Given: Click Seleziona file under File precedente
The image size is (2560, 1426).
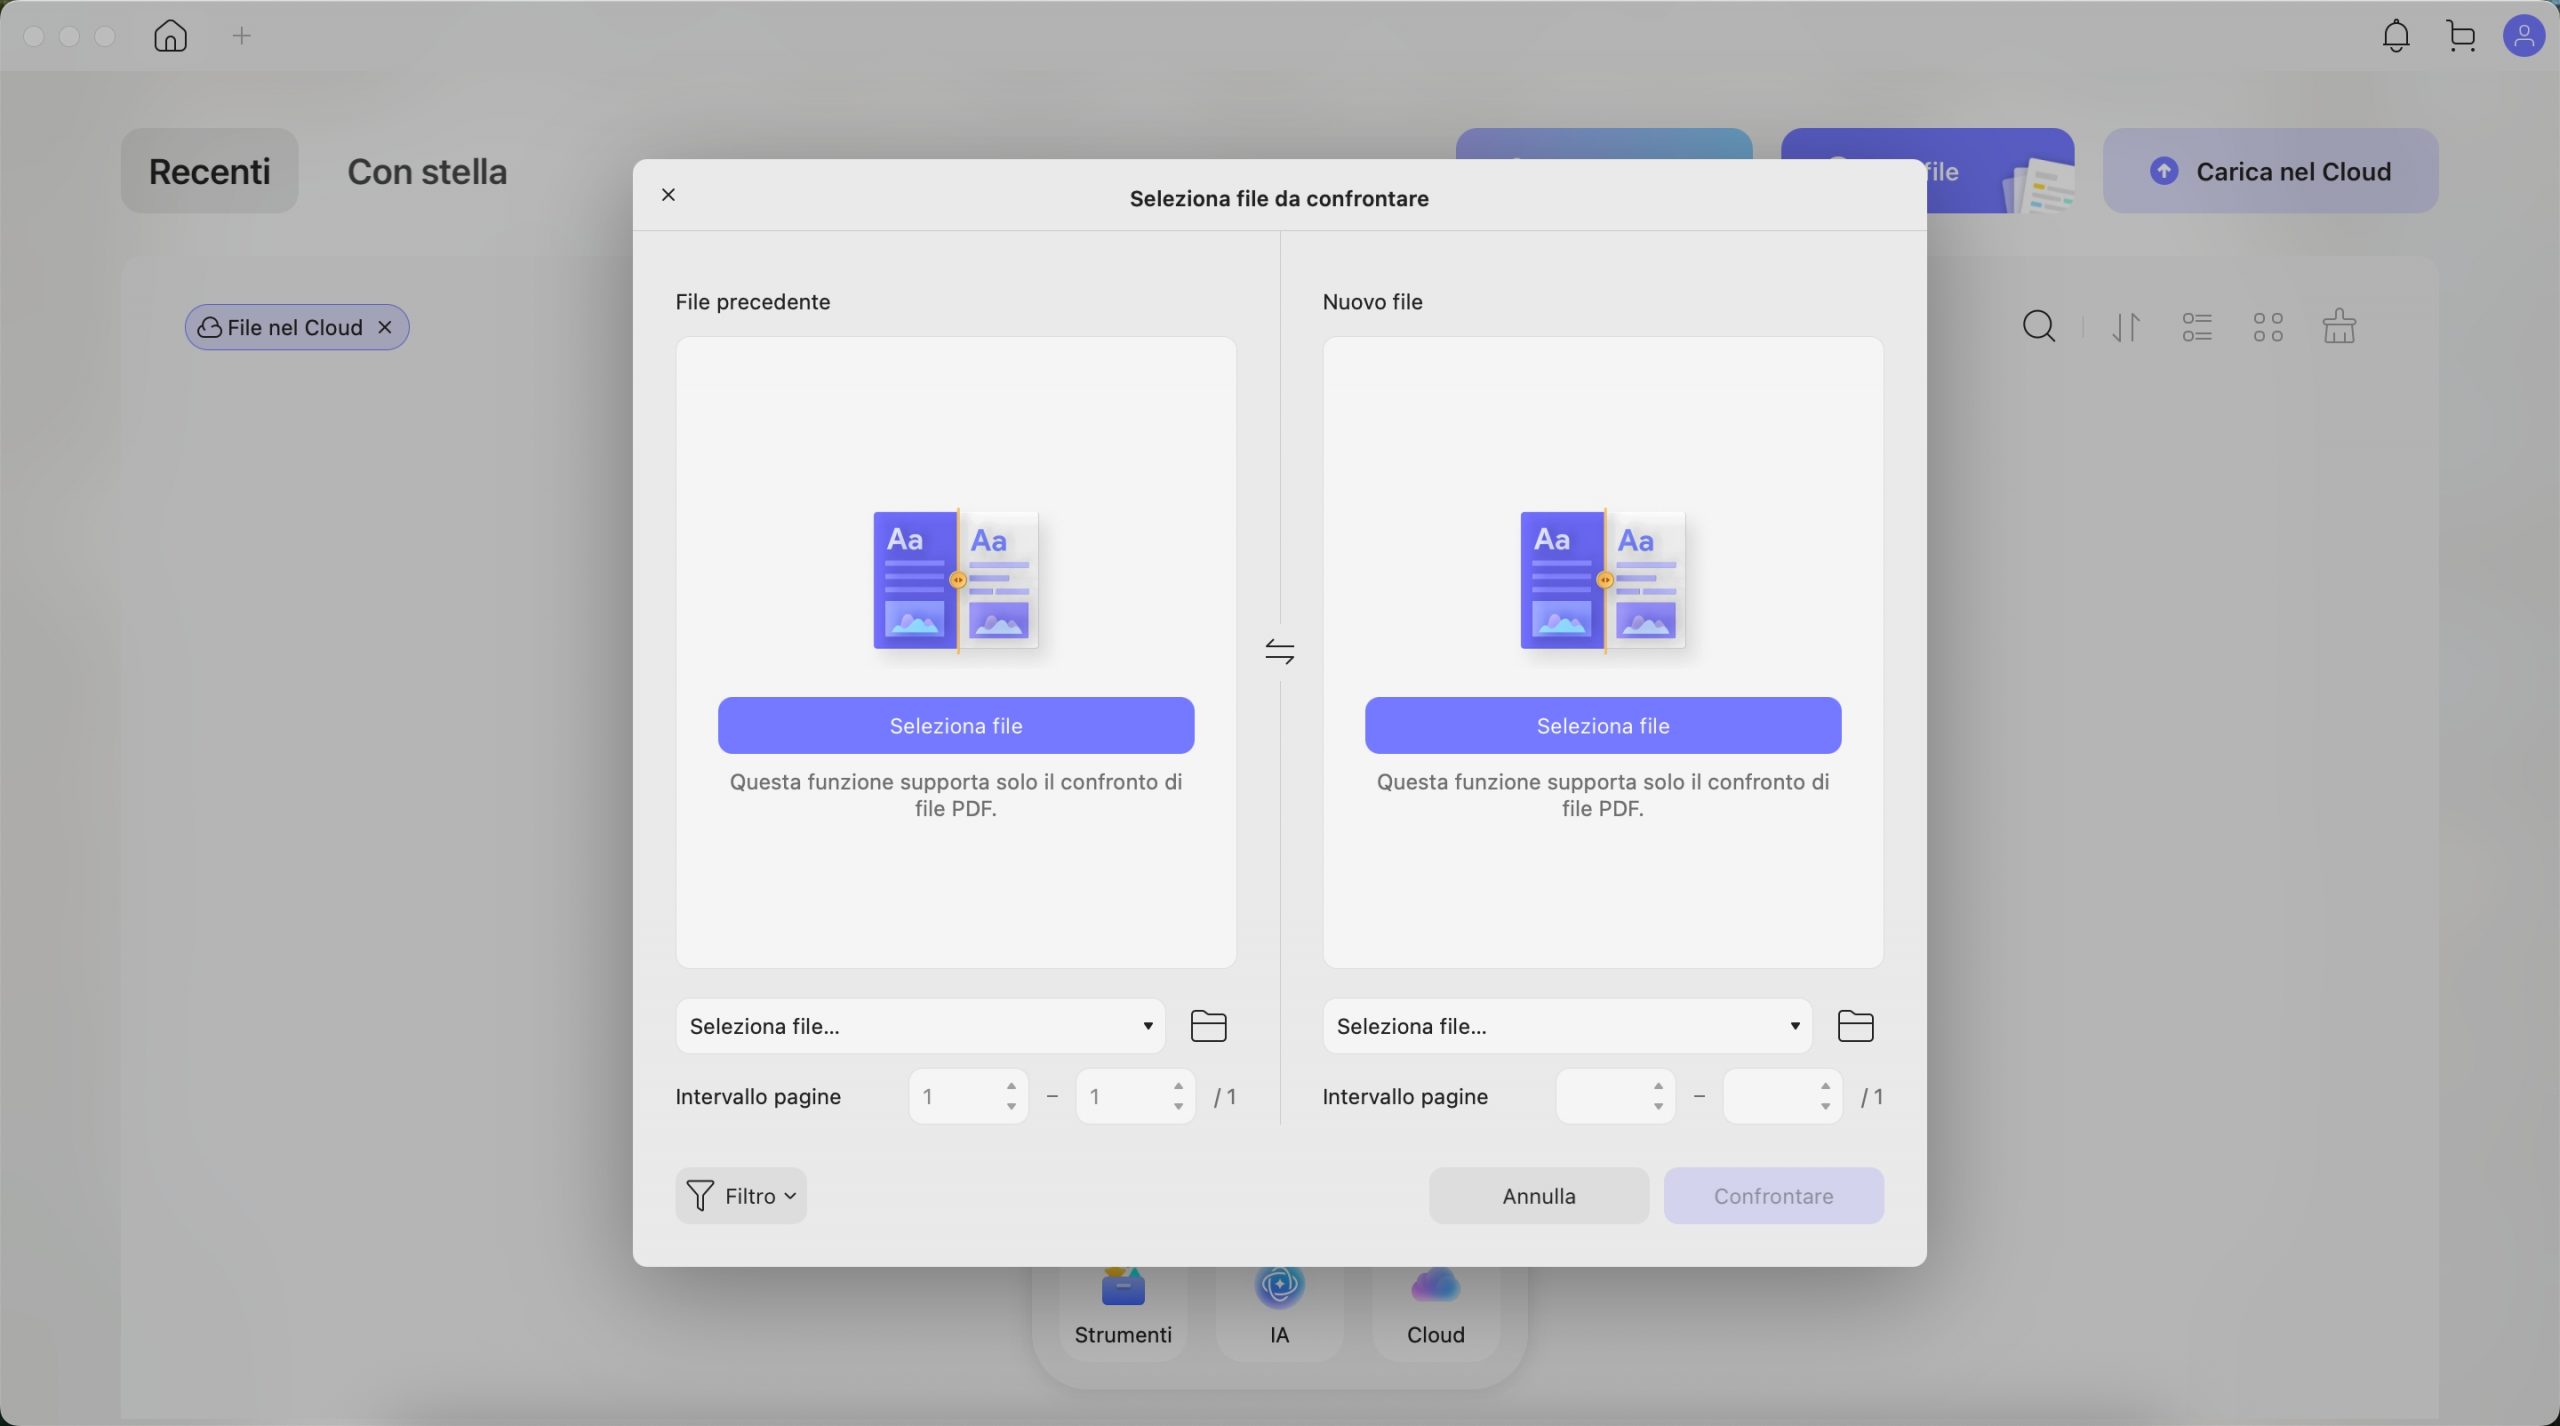Looking at the screenshot, I should [x=956, y=726].
